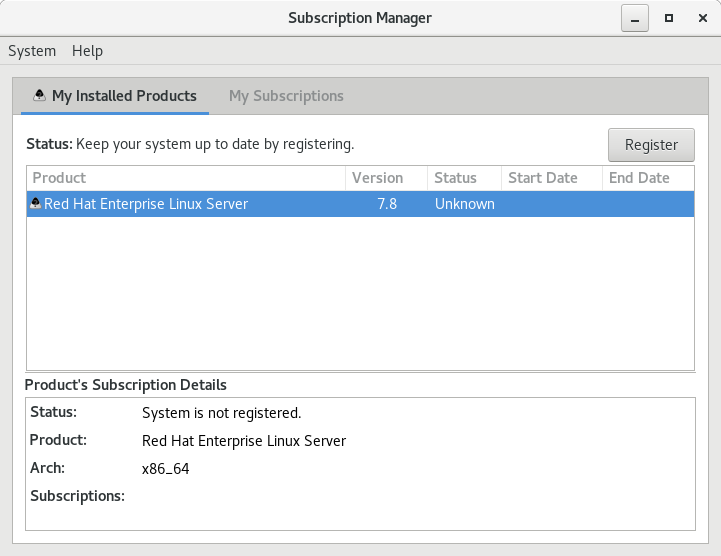Click the red hat icon on the Installed Products tab
The image size is (721, 556).
pyautogui.click(x=40, y=96)
